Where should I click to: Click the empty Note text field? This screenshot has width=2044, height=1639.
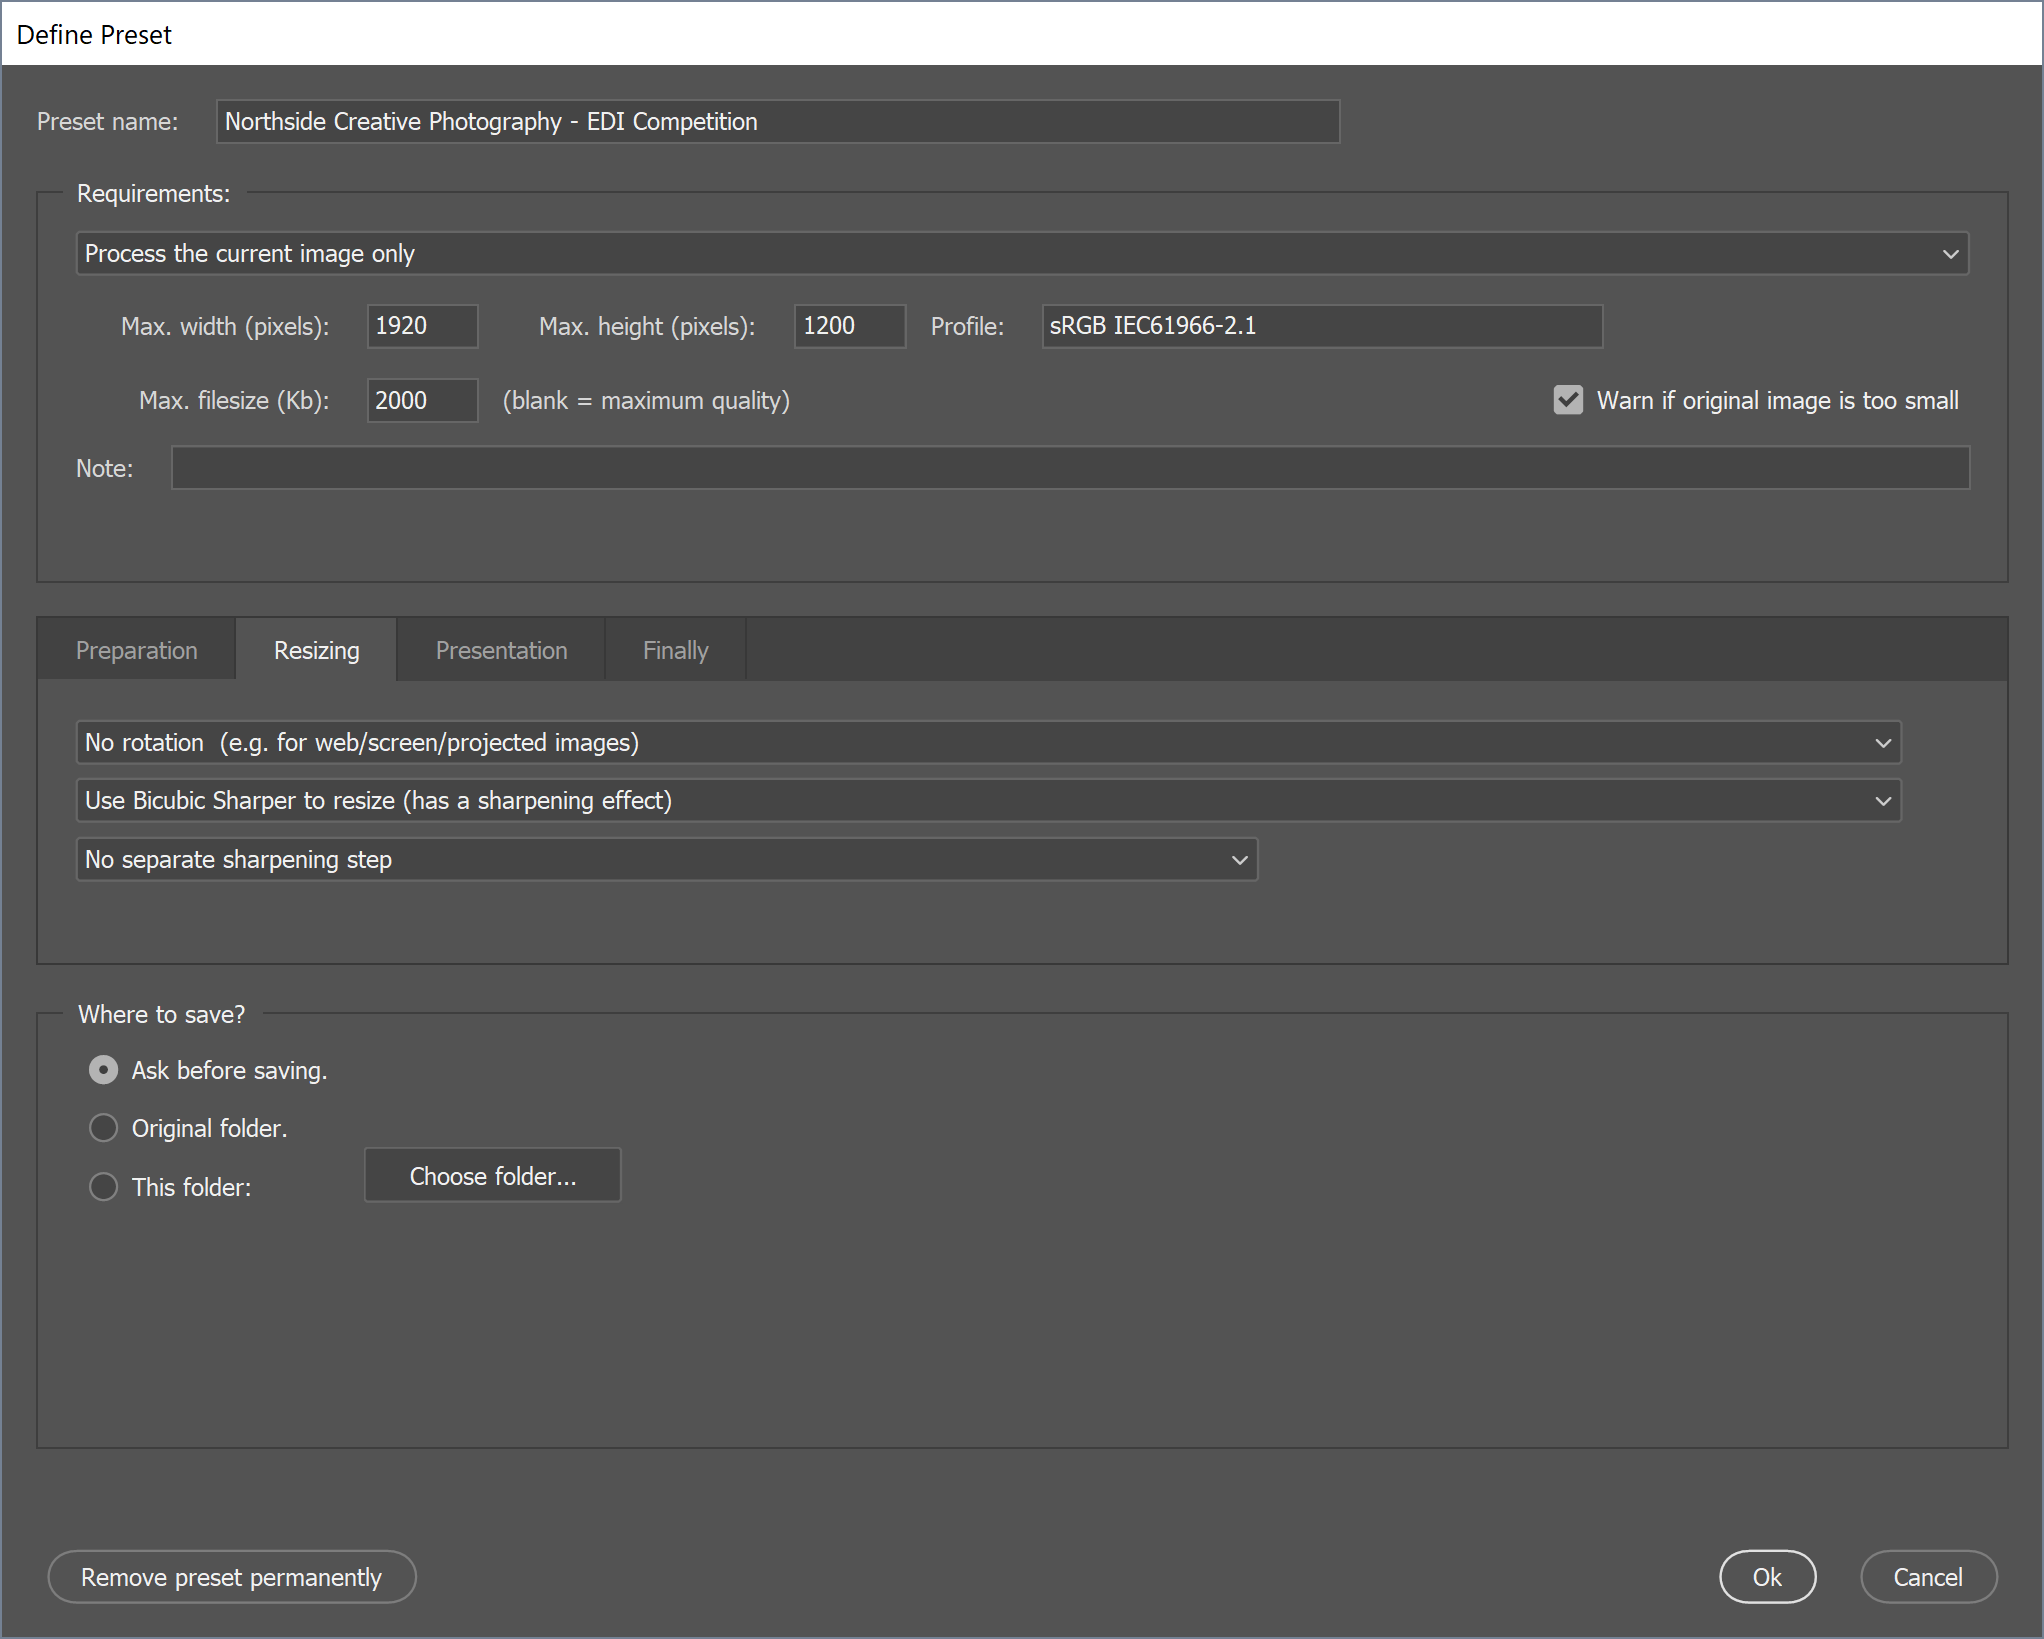(x=1070, y=468)
